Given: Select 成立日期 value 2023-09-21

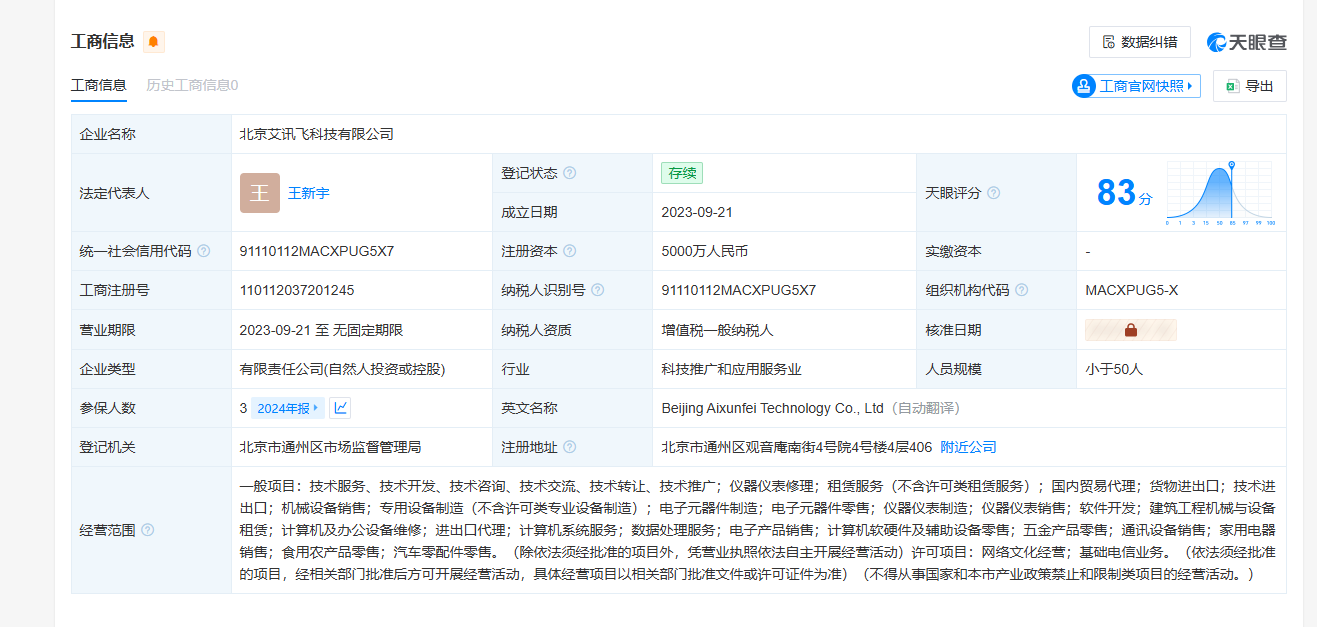Looking at the screenshot, I should (697, 212).
